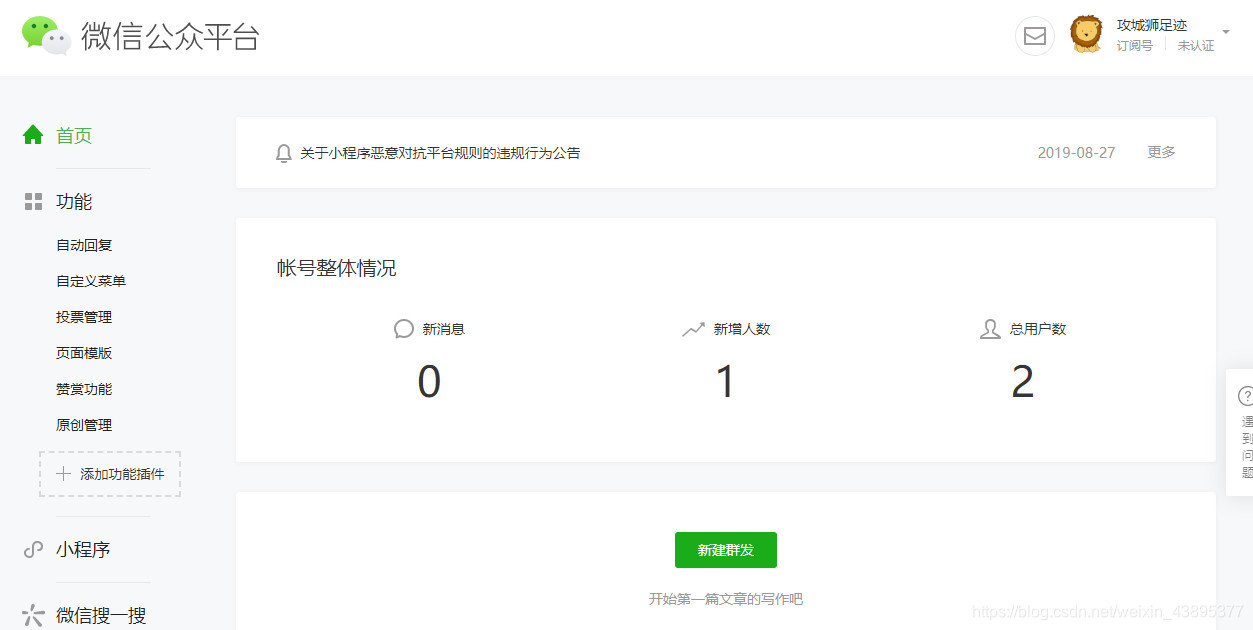Click the 总用户数 label
1253x630 pixels.
click(1038, 329)
